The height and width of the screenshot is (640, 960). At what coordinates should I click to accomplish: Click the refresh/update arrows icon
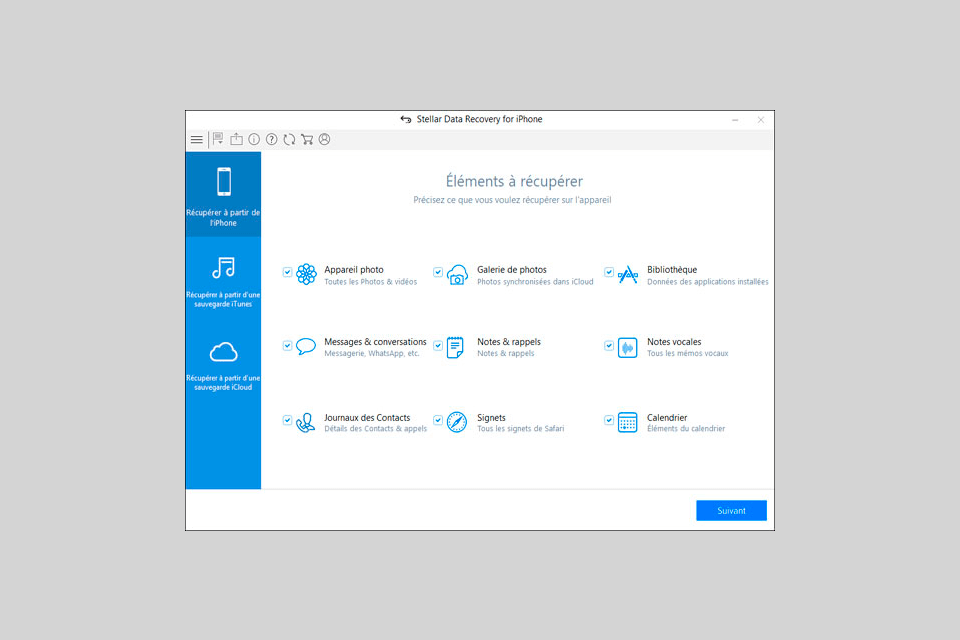coord(289,140)
